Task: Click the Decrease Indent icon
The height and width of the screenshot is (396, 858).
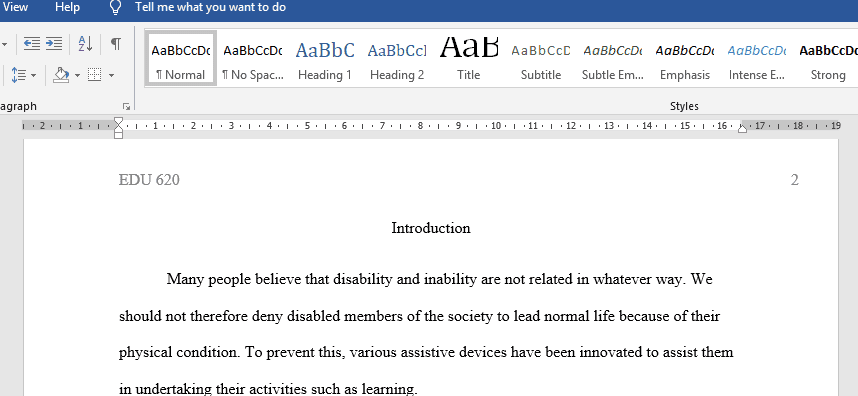Action: click(32, 44)
